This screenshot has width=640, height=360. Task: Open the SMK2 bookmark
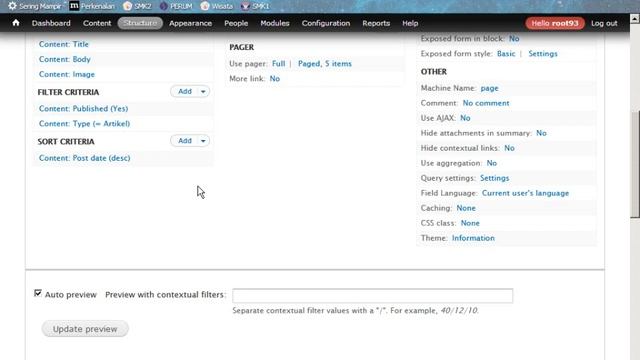[x=137, y=6]
